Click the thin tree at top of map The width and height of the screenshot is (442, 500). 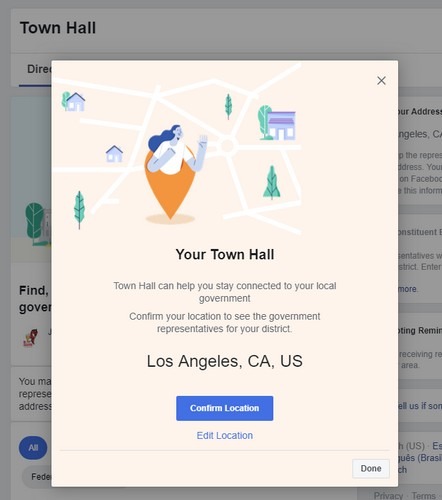click(x=228, y=106)
